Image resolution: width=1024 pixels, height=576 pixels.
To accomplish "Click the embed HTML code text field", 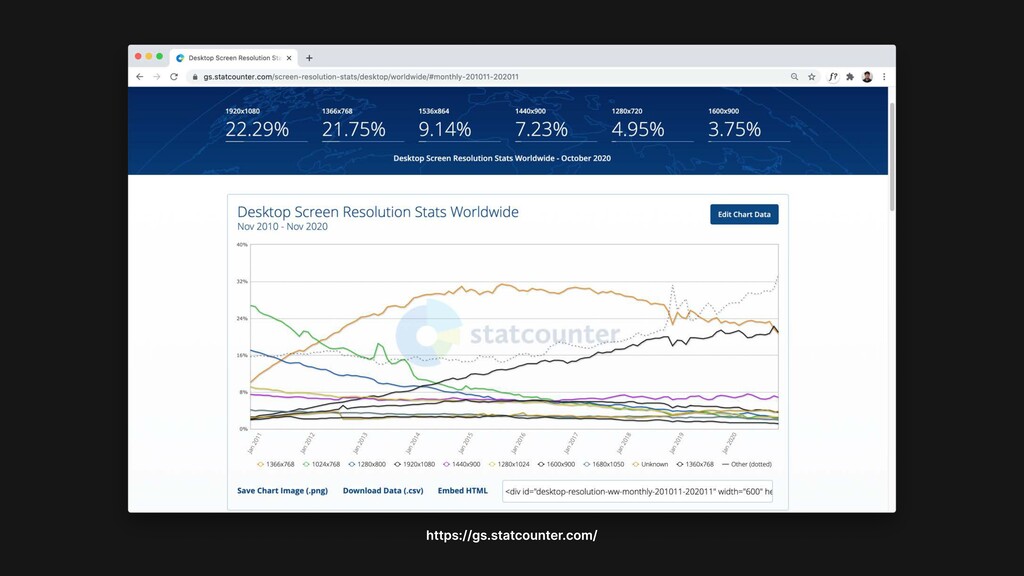I will pyautogui.click(x=637, y=491).
